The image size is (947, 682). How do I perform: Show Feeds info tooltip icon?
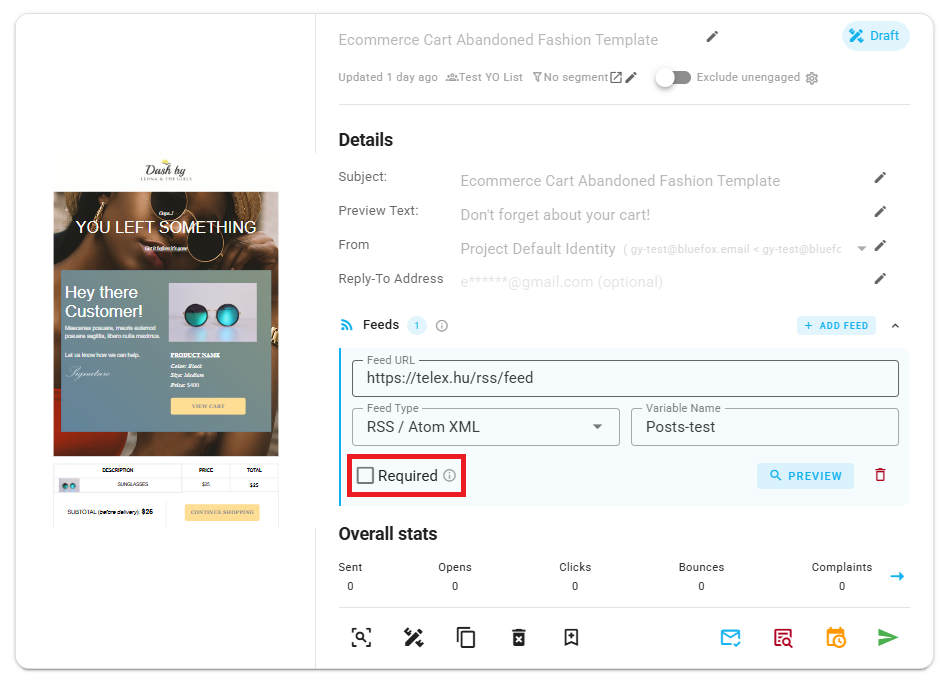[442, 326]
